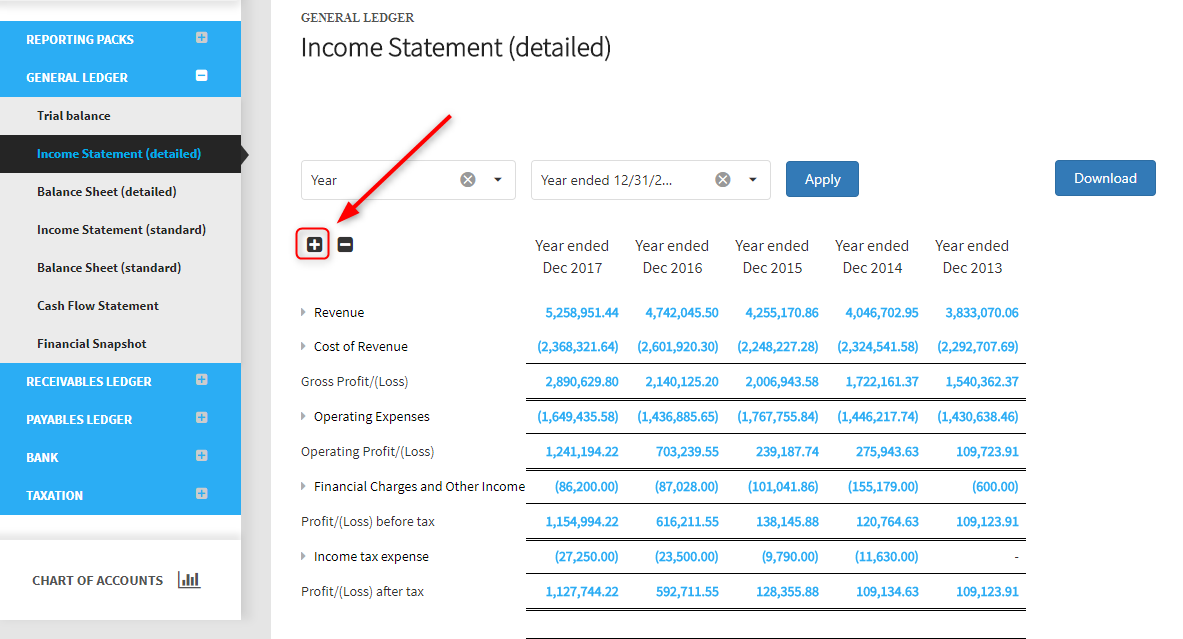The image size is (1183, 639).
Task: Click Cost of Revenue value (2,368,321.64)
Action: coord(578,346)
